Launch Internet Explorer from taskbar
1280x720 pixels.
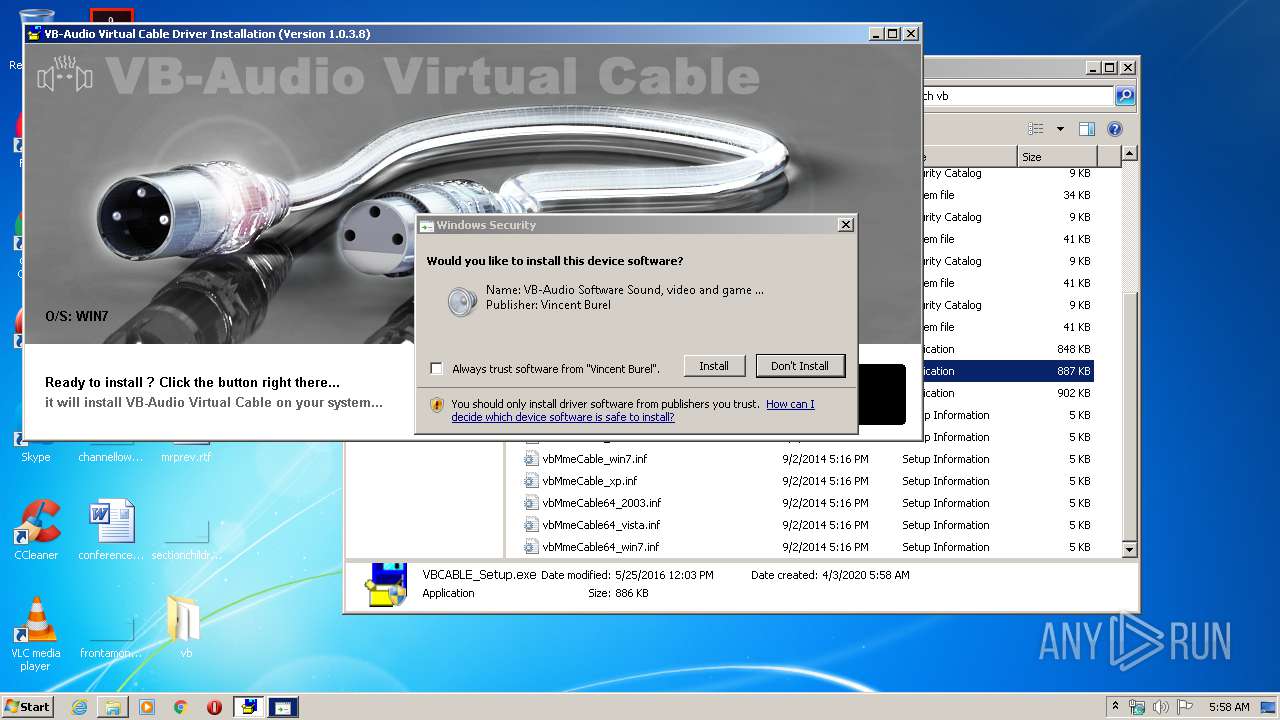(x=79, y=707)
